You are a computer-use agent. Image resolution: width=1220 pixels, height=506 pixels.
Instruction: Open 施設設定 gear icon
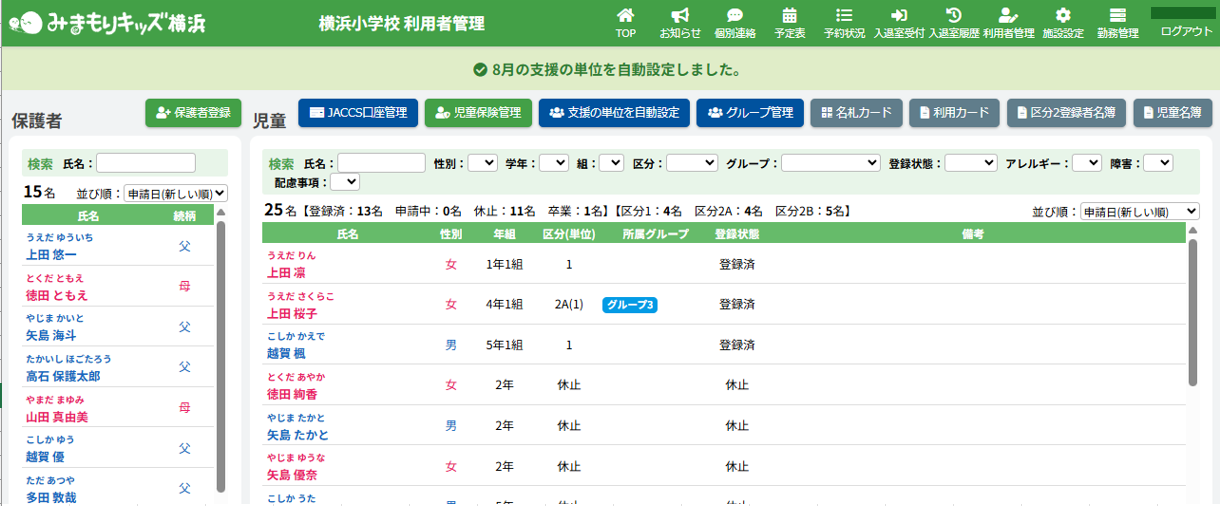click(1063, 16)
